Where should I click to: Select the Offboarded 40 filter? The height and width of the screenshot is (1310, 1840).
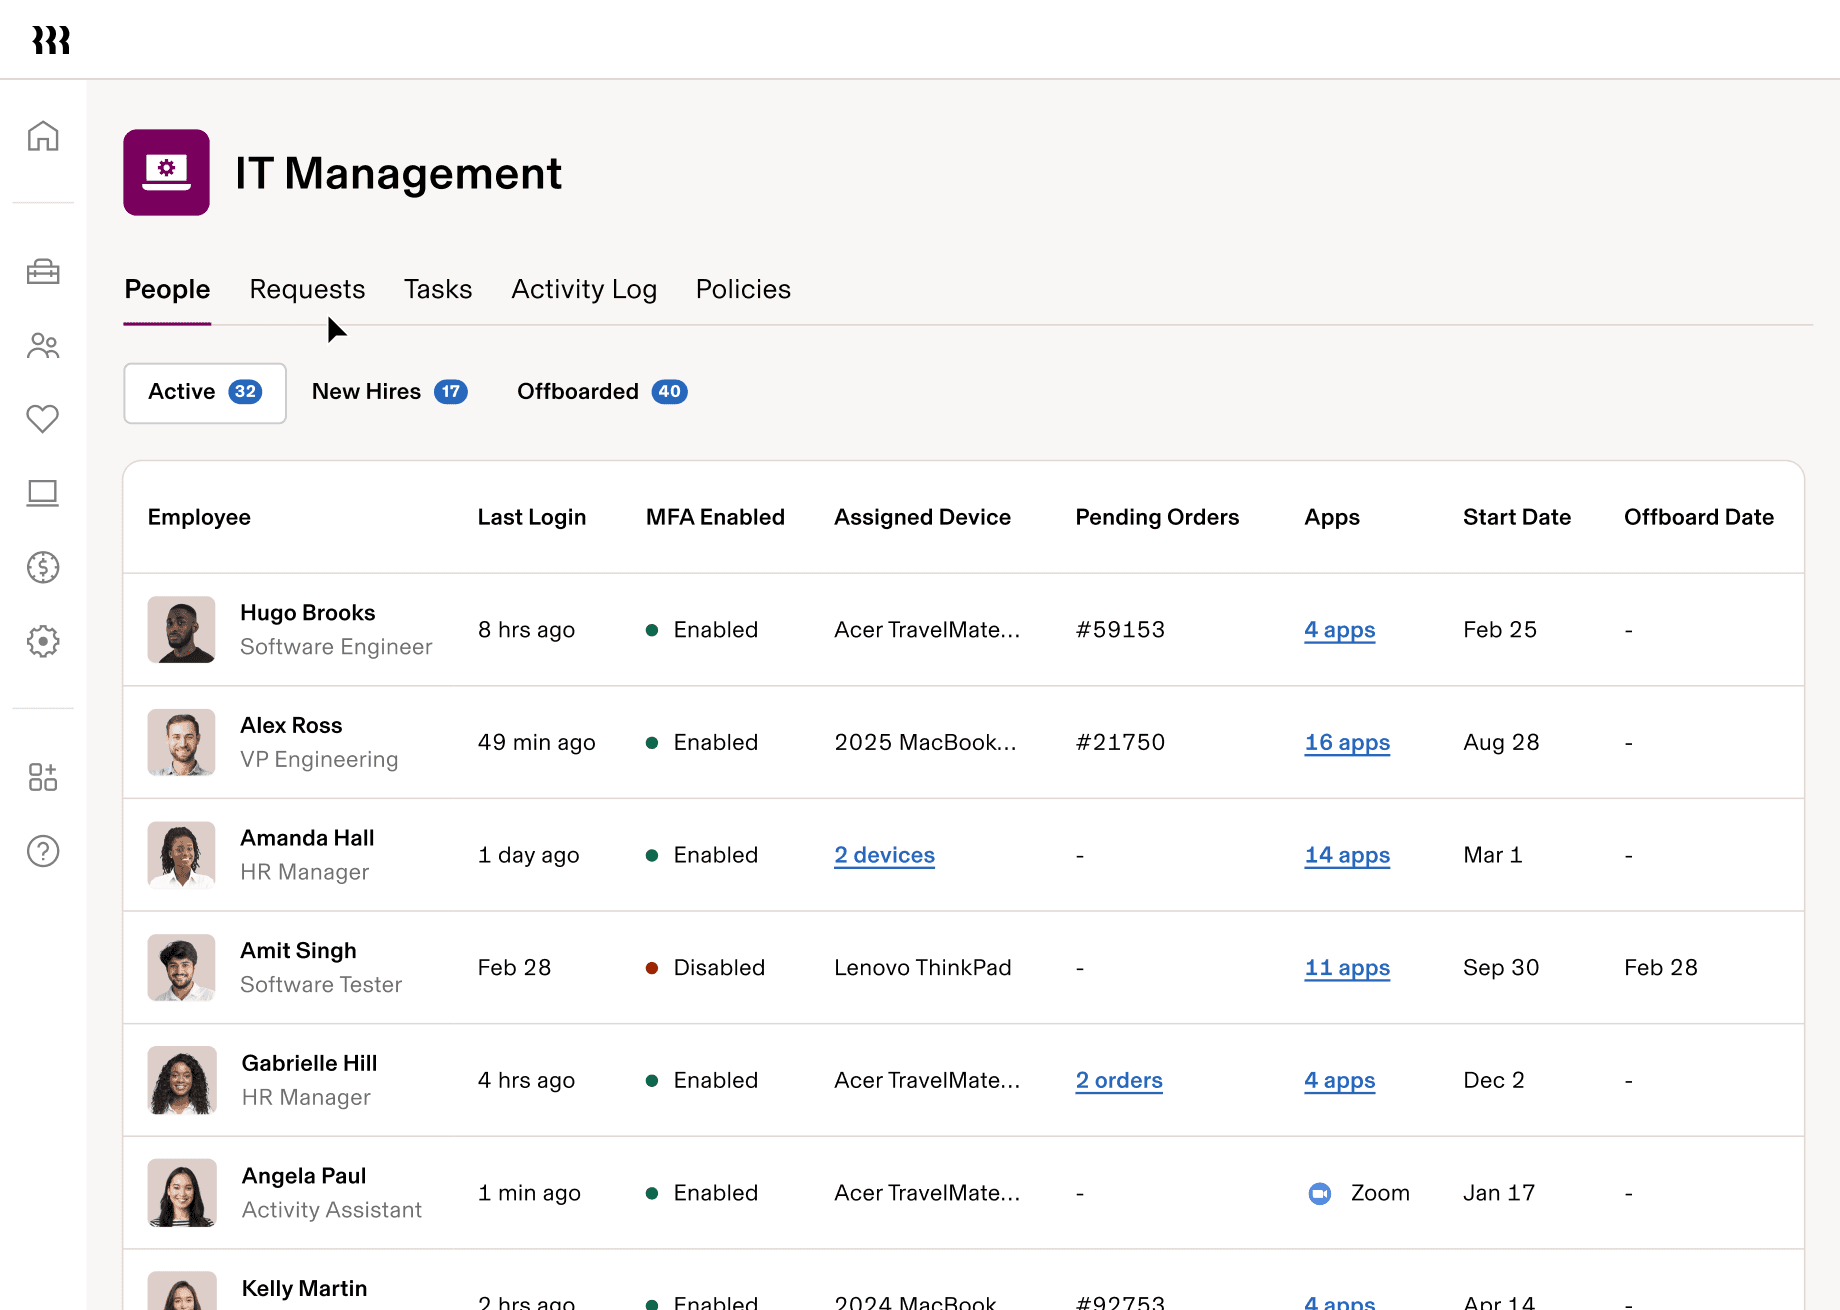pos(602,392)
